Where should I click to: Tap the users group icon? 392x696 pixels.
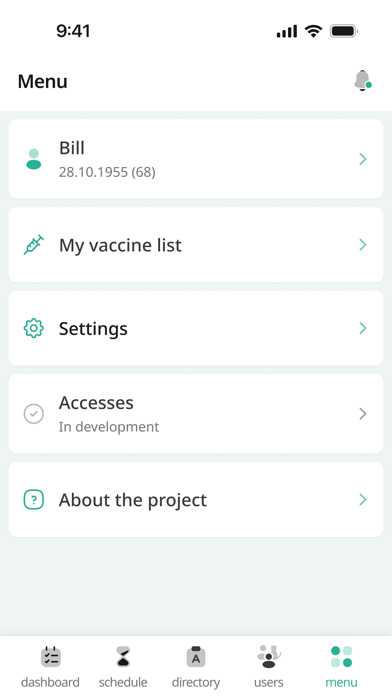point(269,656)
